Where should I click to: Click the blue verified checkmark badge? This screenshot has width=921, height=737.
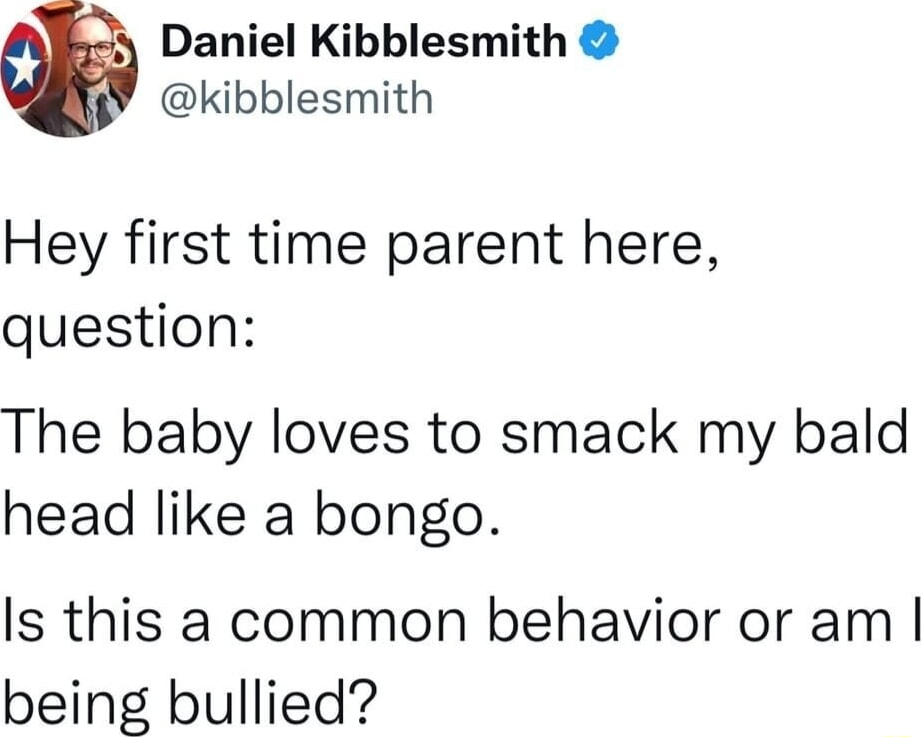[600, 41]
